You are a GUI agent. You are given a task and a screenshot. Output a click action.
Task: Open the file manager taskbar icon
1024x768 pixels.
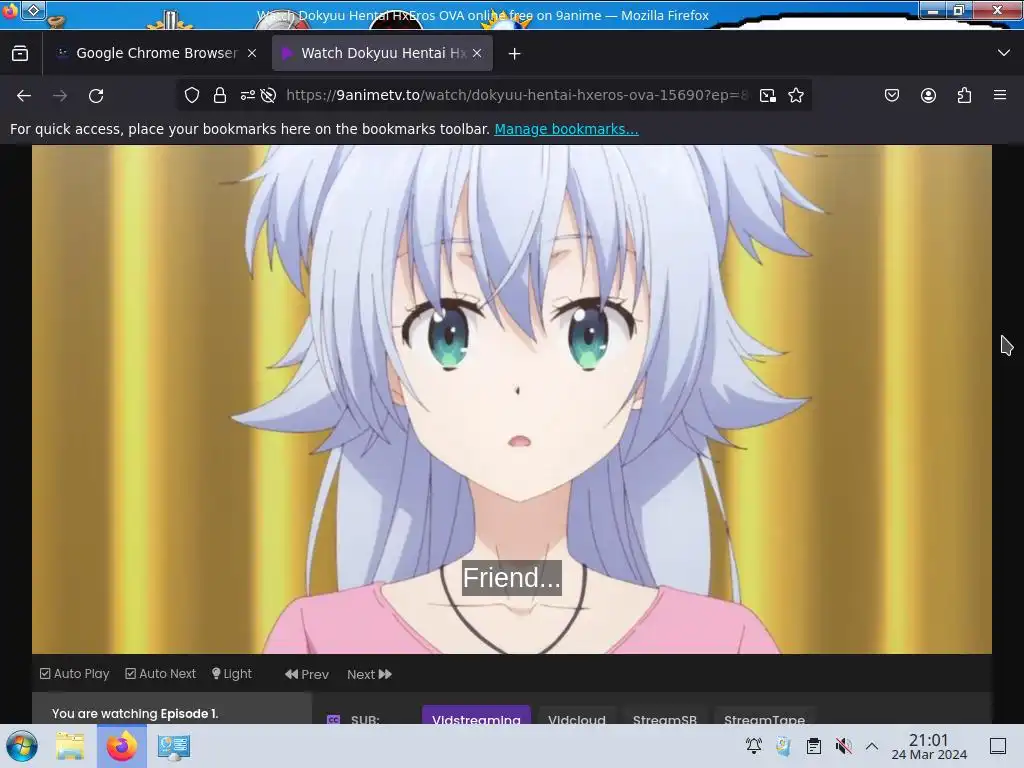pyautogui.click(x=70, y=746)
